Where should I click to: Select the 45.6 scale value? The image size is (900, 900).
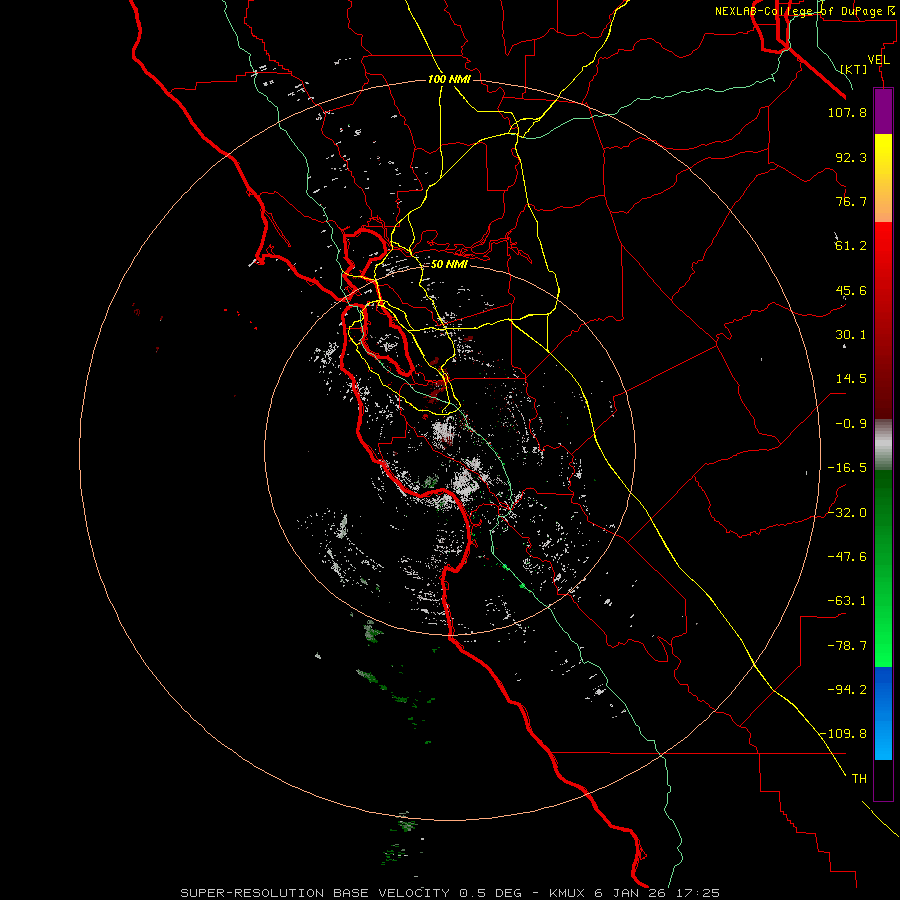(851, 290)
